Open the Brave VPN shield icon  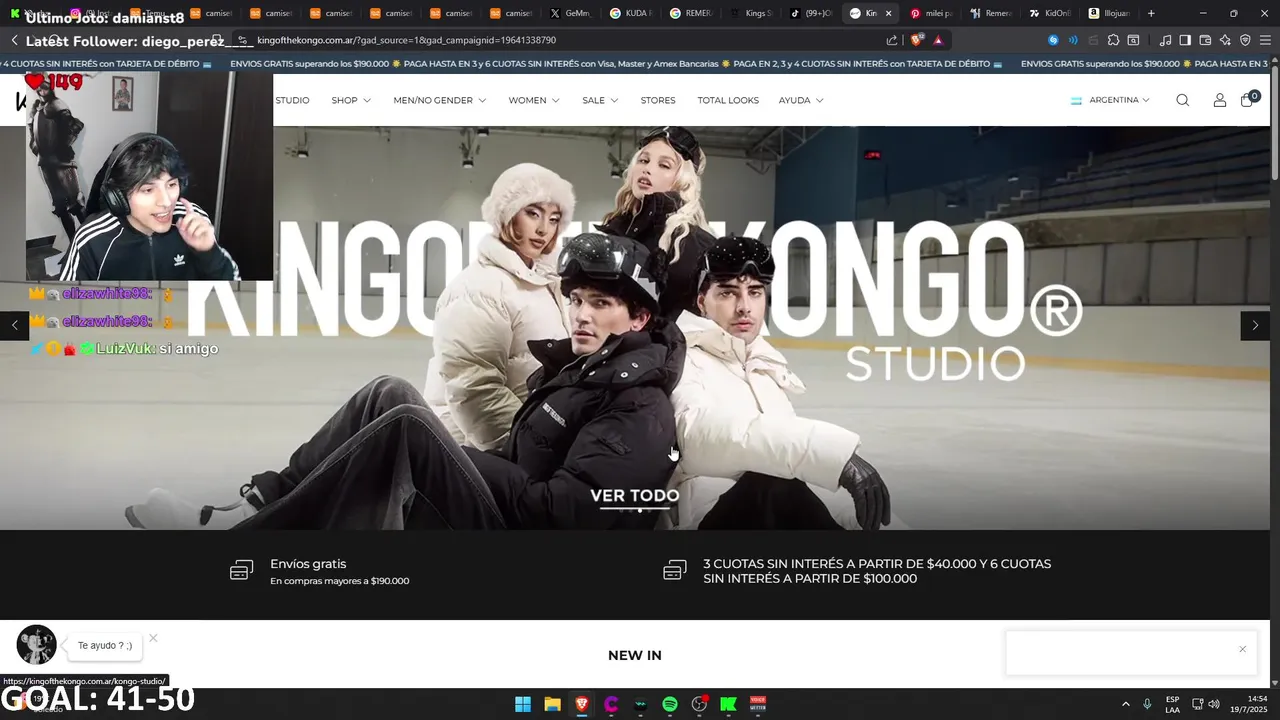(x=1245, y=40)
